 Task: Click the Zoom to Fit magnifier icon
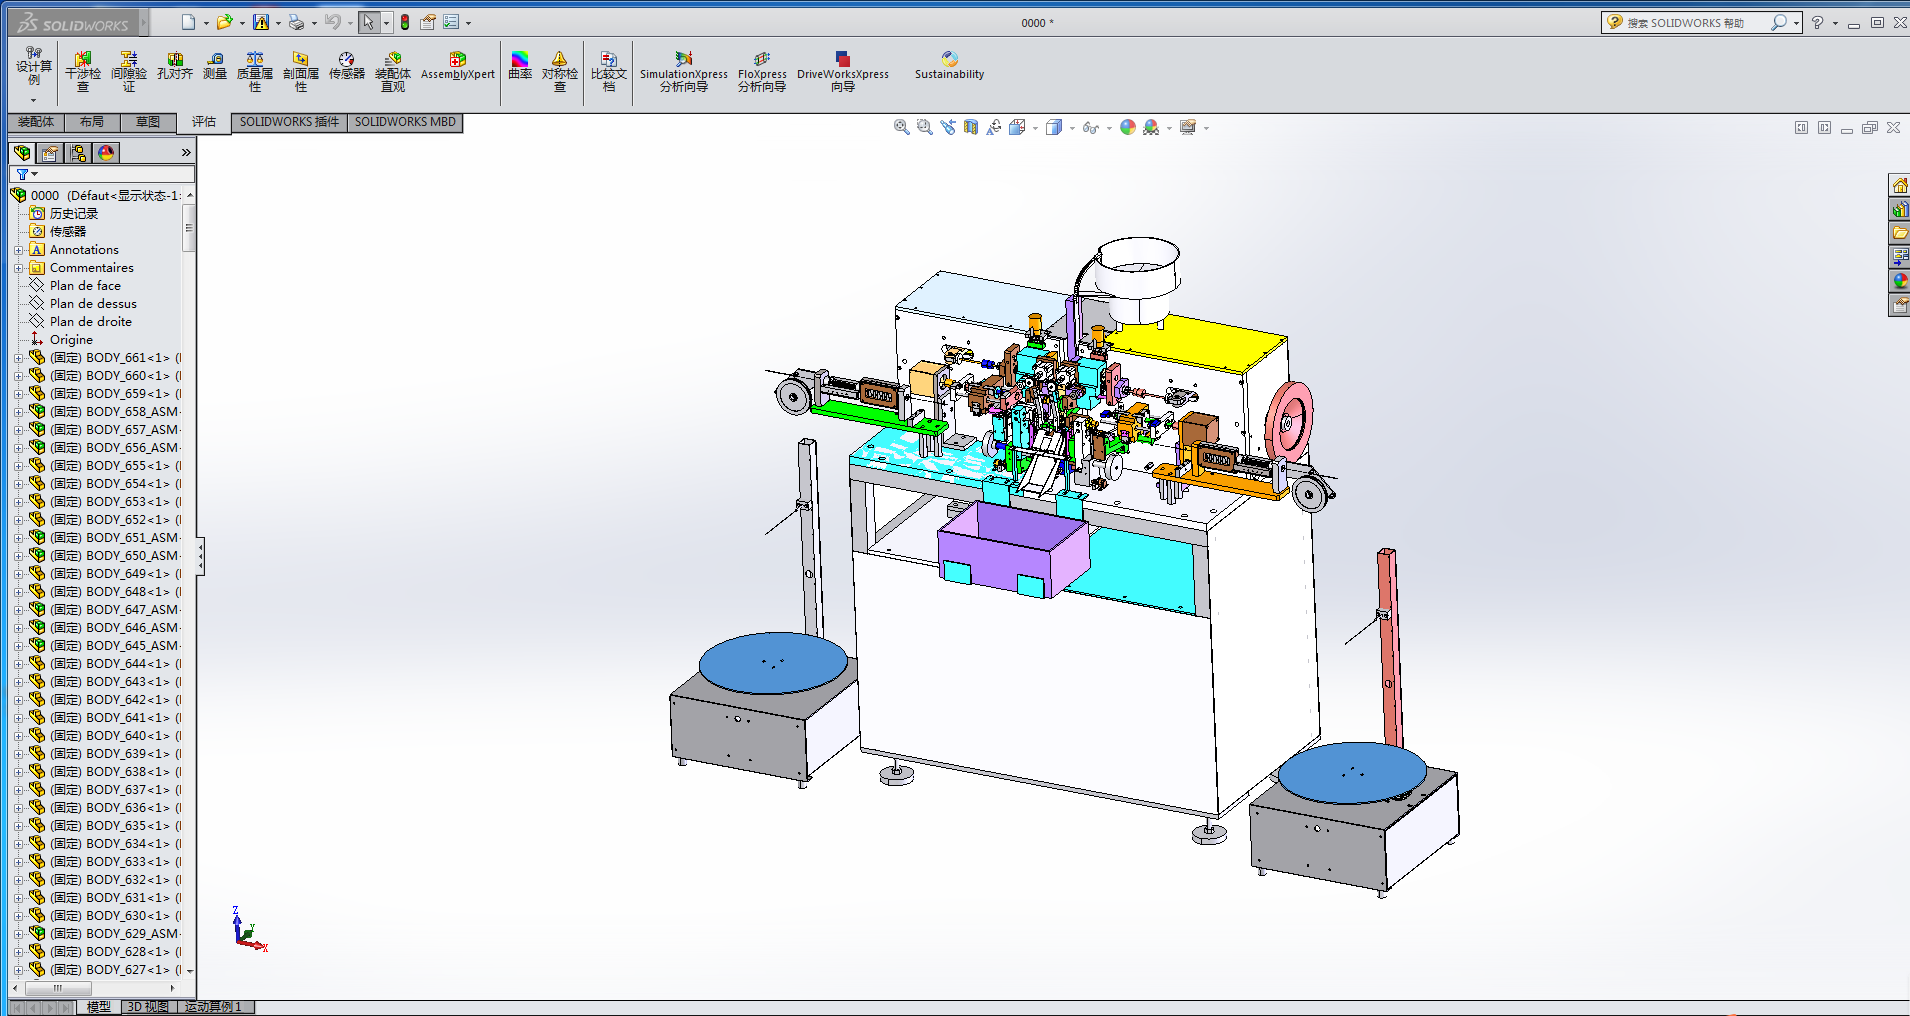coord(901,128)
